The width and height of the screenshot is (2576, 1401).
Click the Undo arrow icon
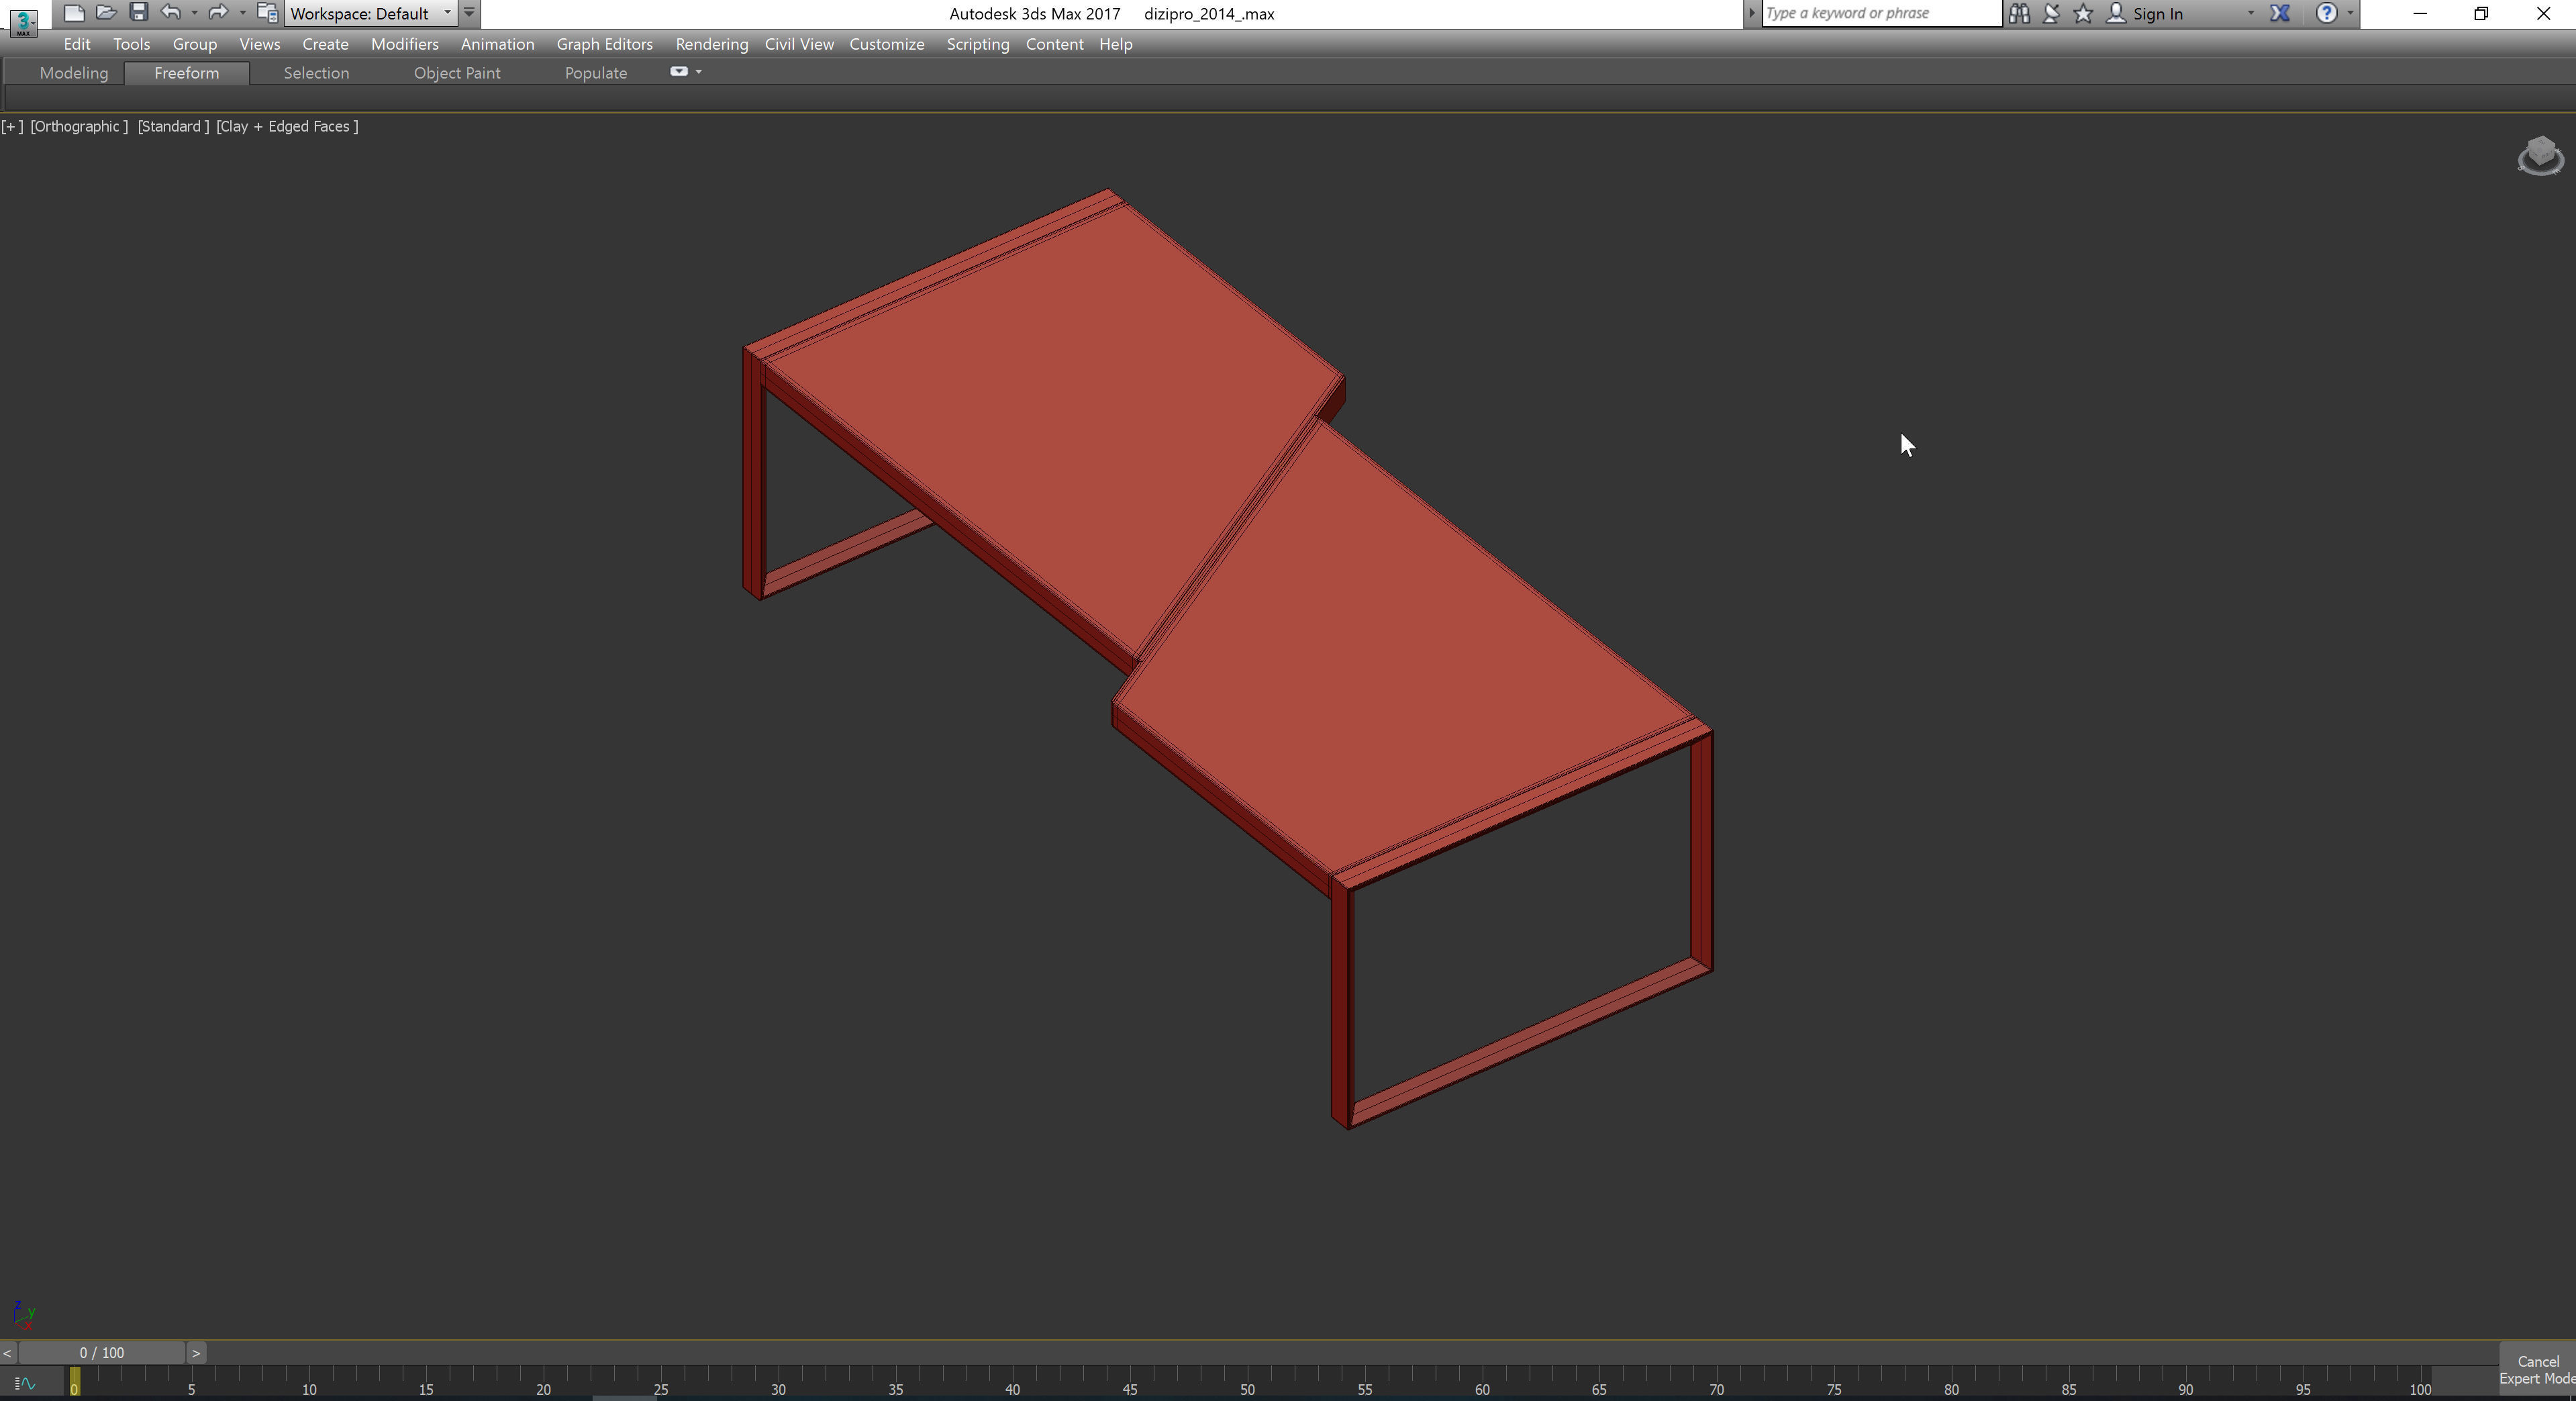(x=171, y=13)
